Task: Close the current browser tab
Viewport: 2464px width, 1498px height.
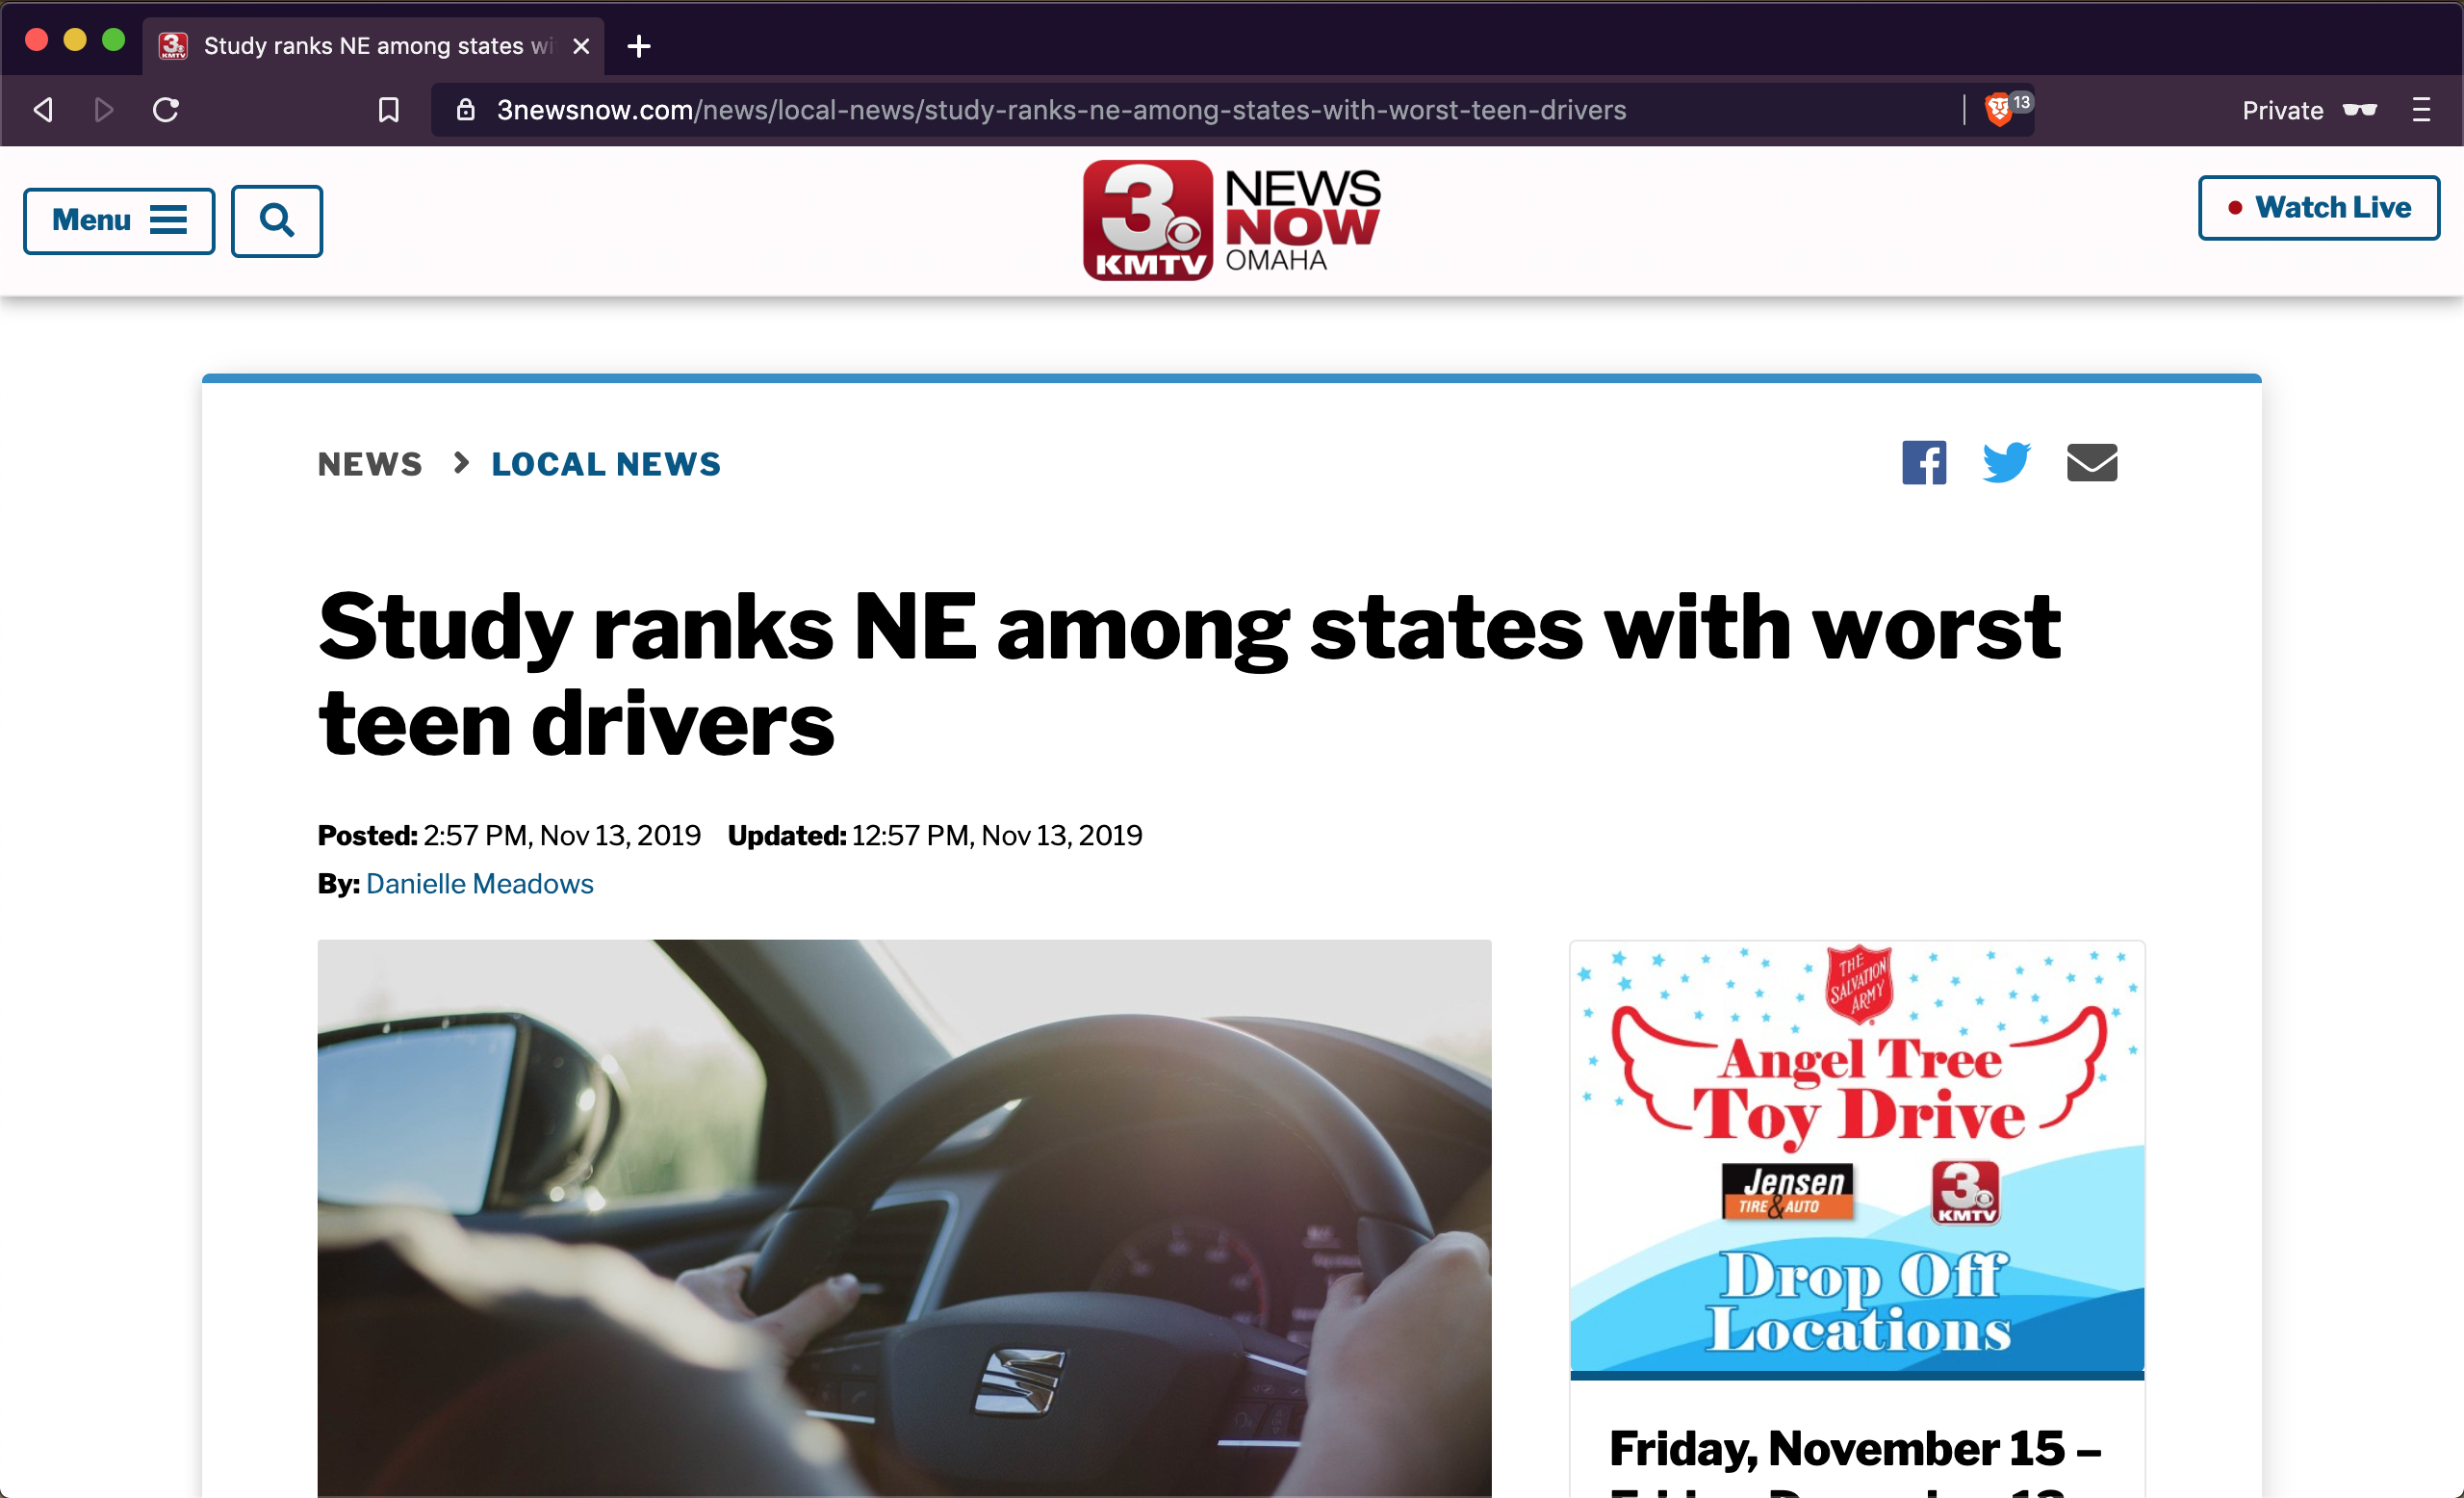Action: [x=581, y=46]
